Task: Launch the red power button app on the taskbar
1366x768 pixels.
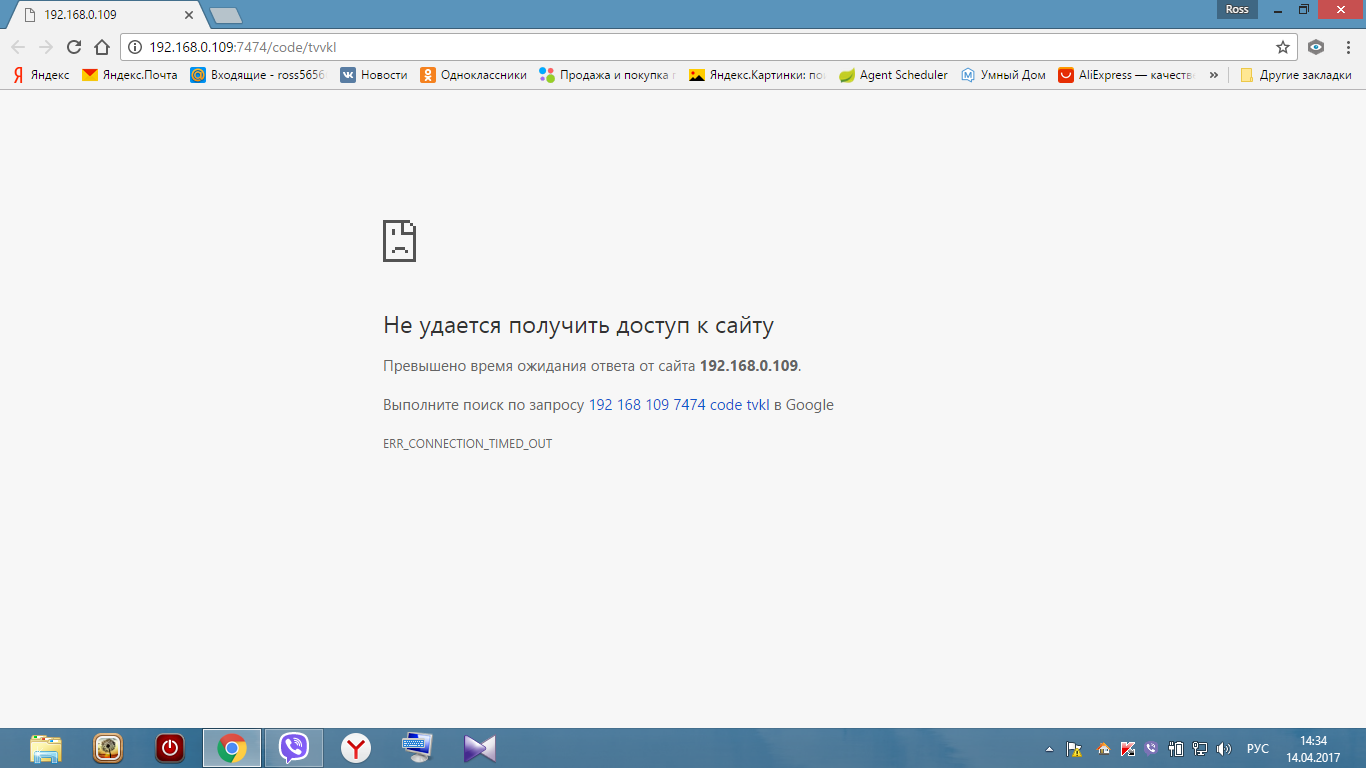Action: pyautogui.click(x=170, y=748)
